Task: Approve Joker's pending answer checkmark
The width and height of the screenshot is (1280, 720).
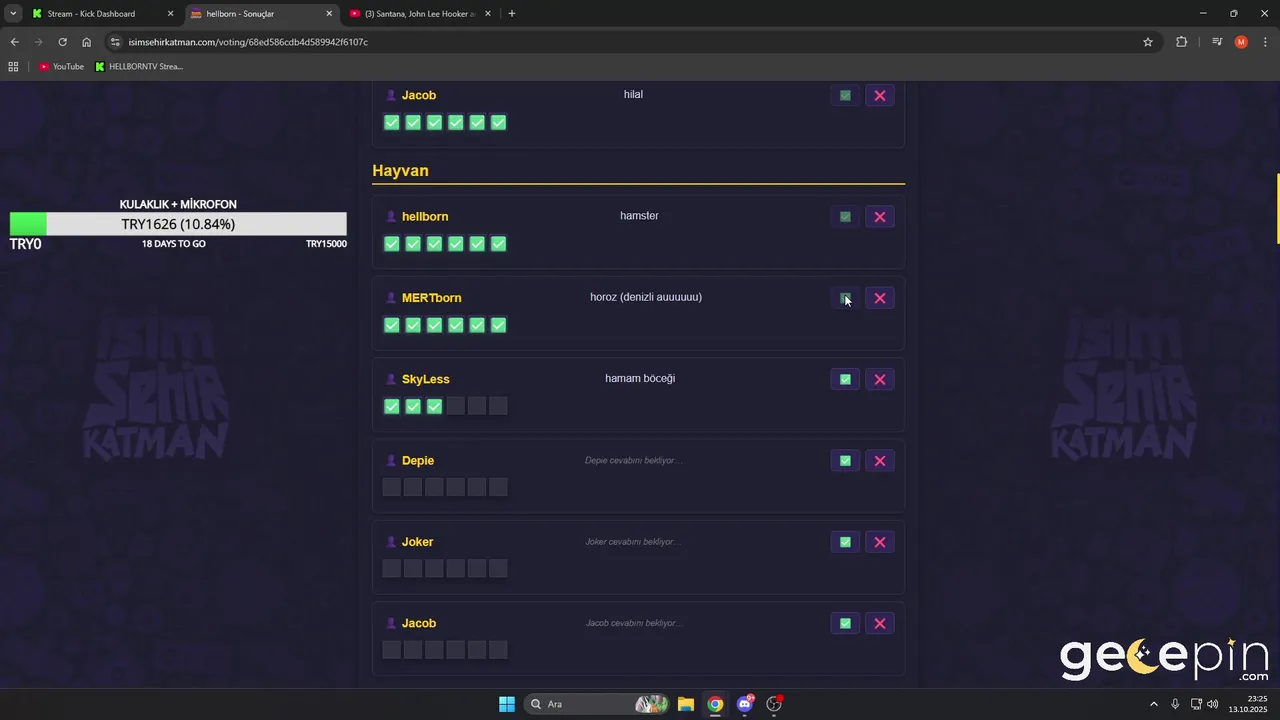Action: pos(845,542)
